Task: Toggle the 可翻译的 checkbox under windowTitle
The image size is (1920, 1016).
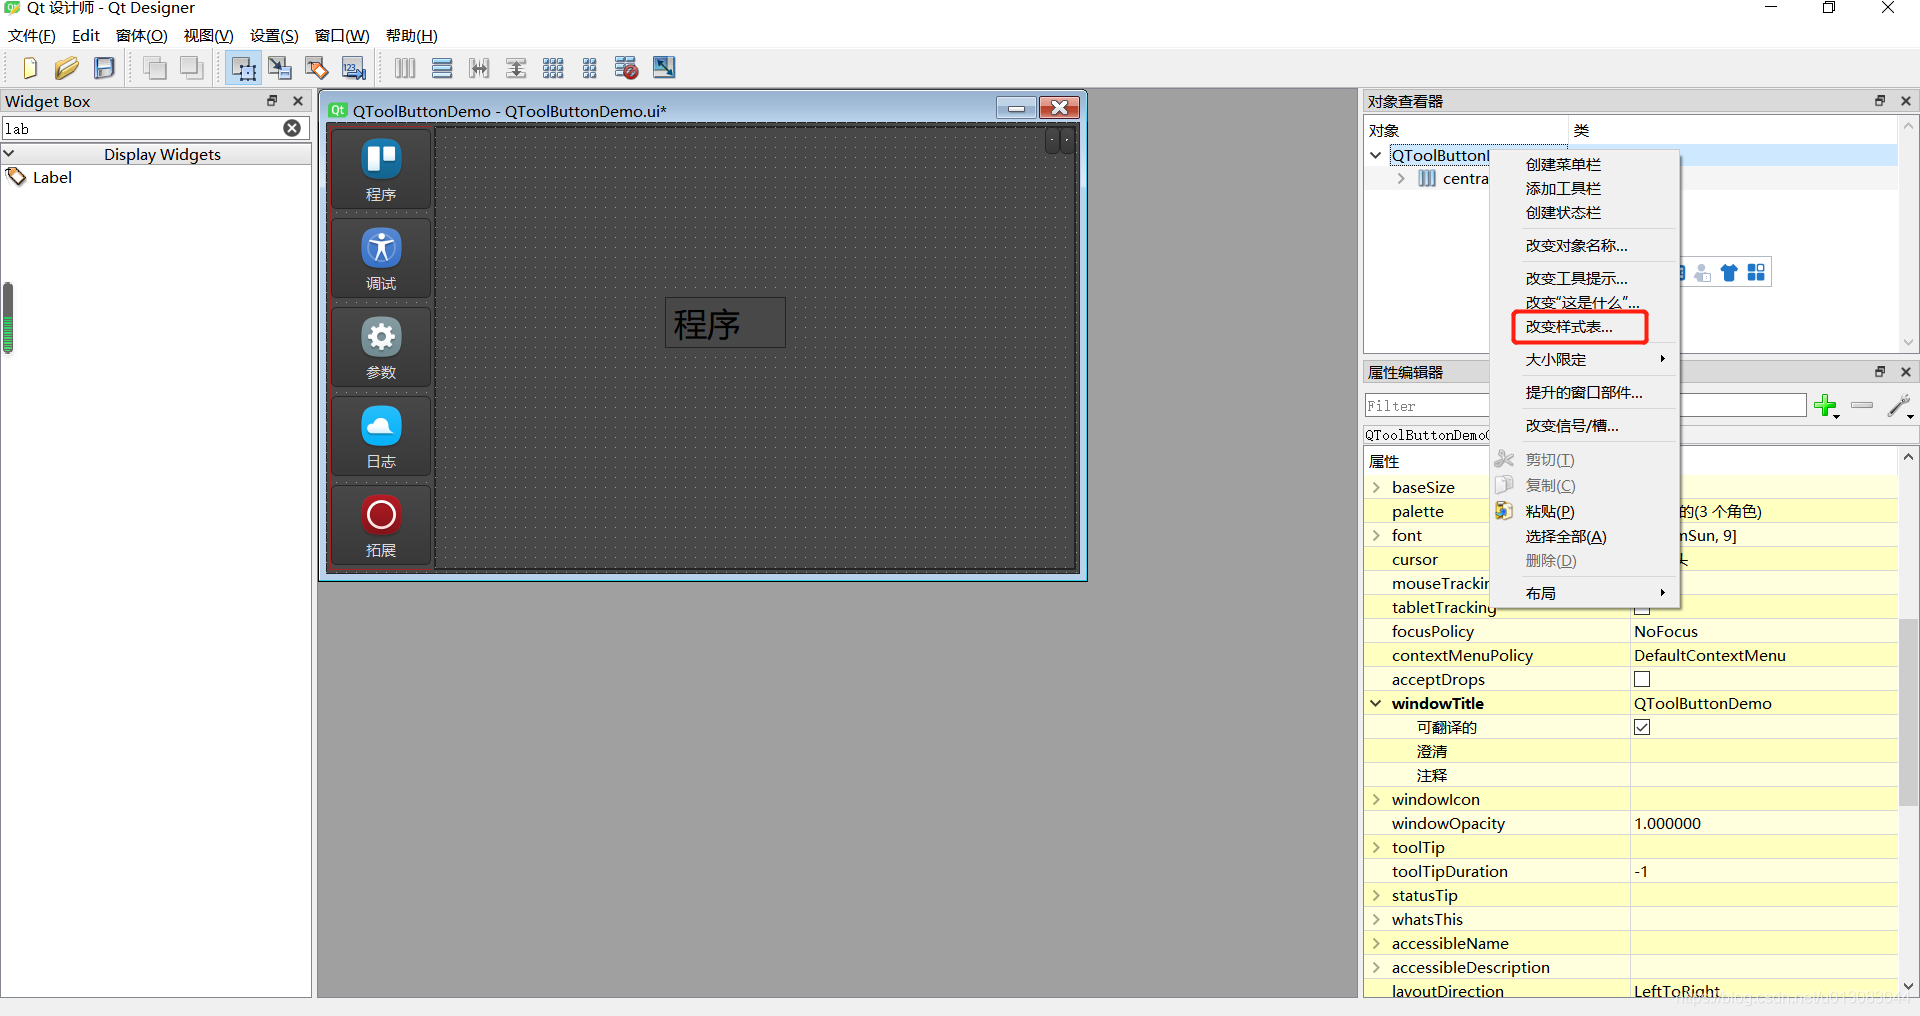Action: (1642, 728)
